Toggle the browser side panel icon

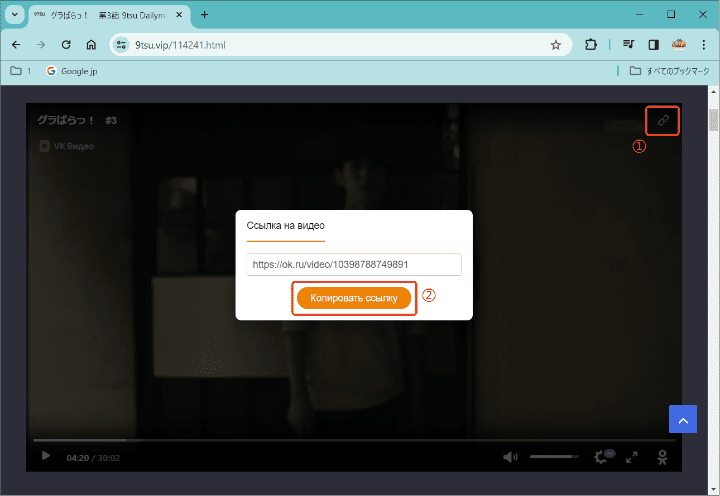tap(653, 45)
